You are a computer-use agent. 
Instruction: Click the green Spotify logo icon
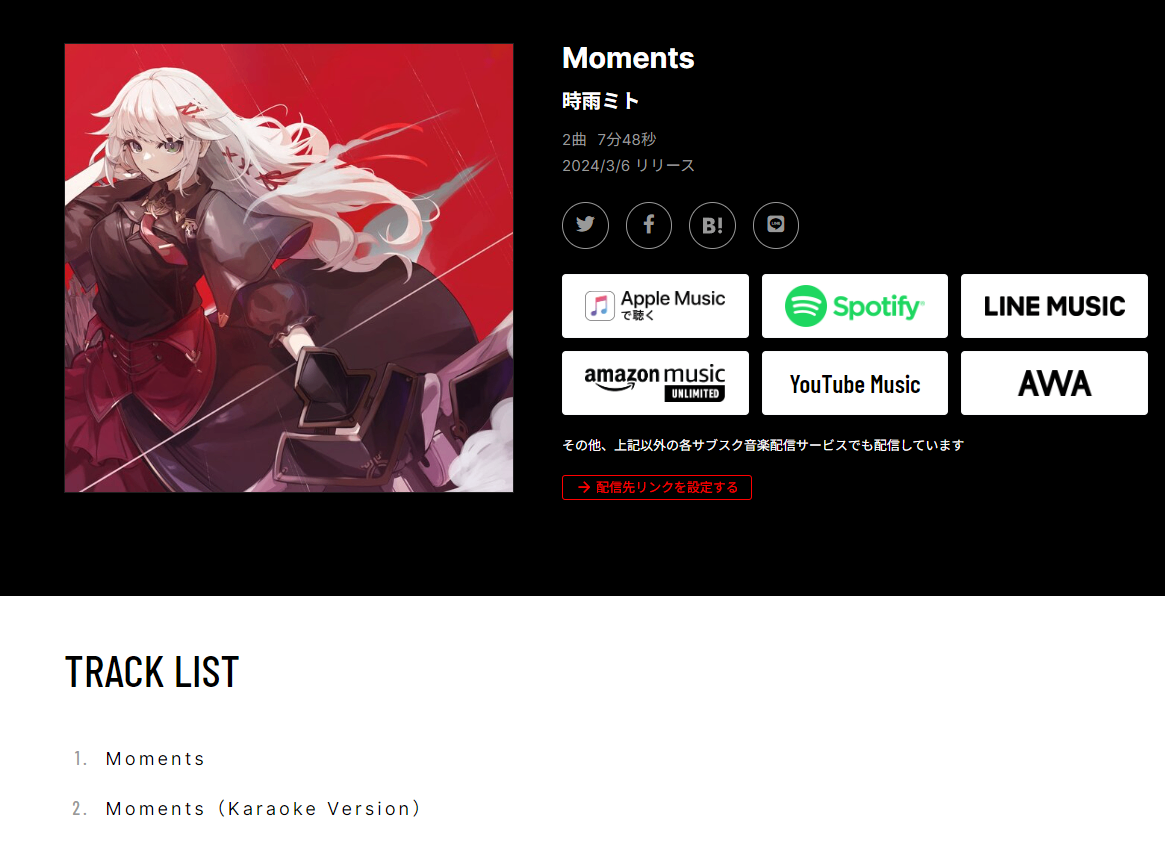(x=805, y=306)
